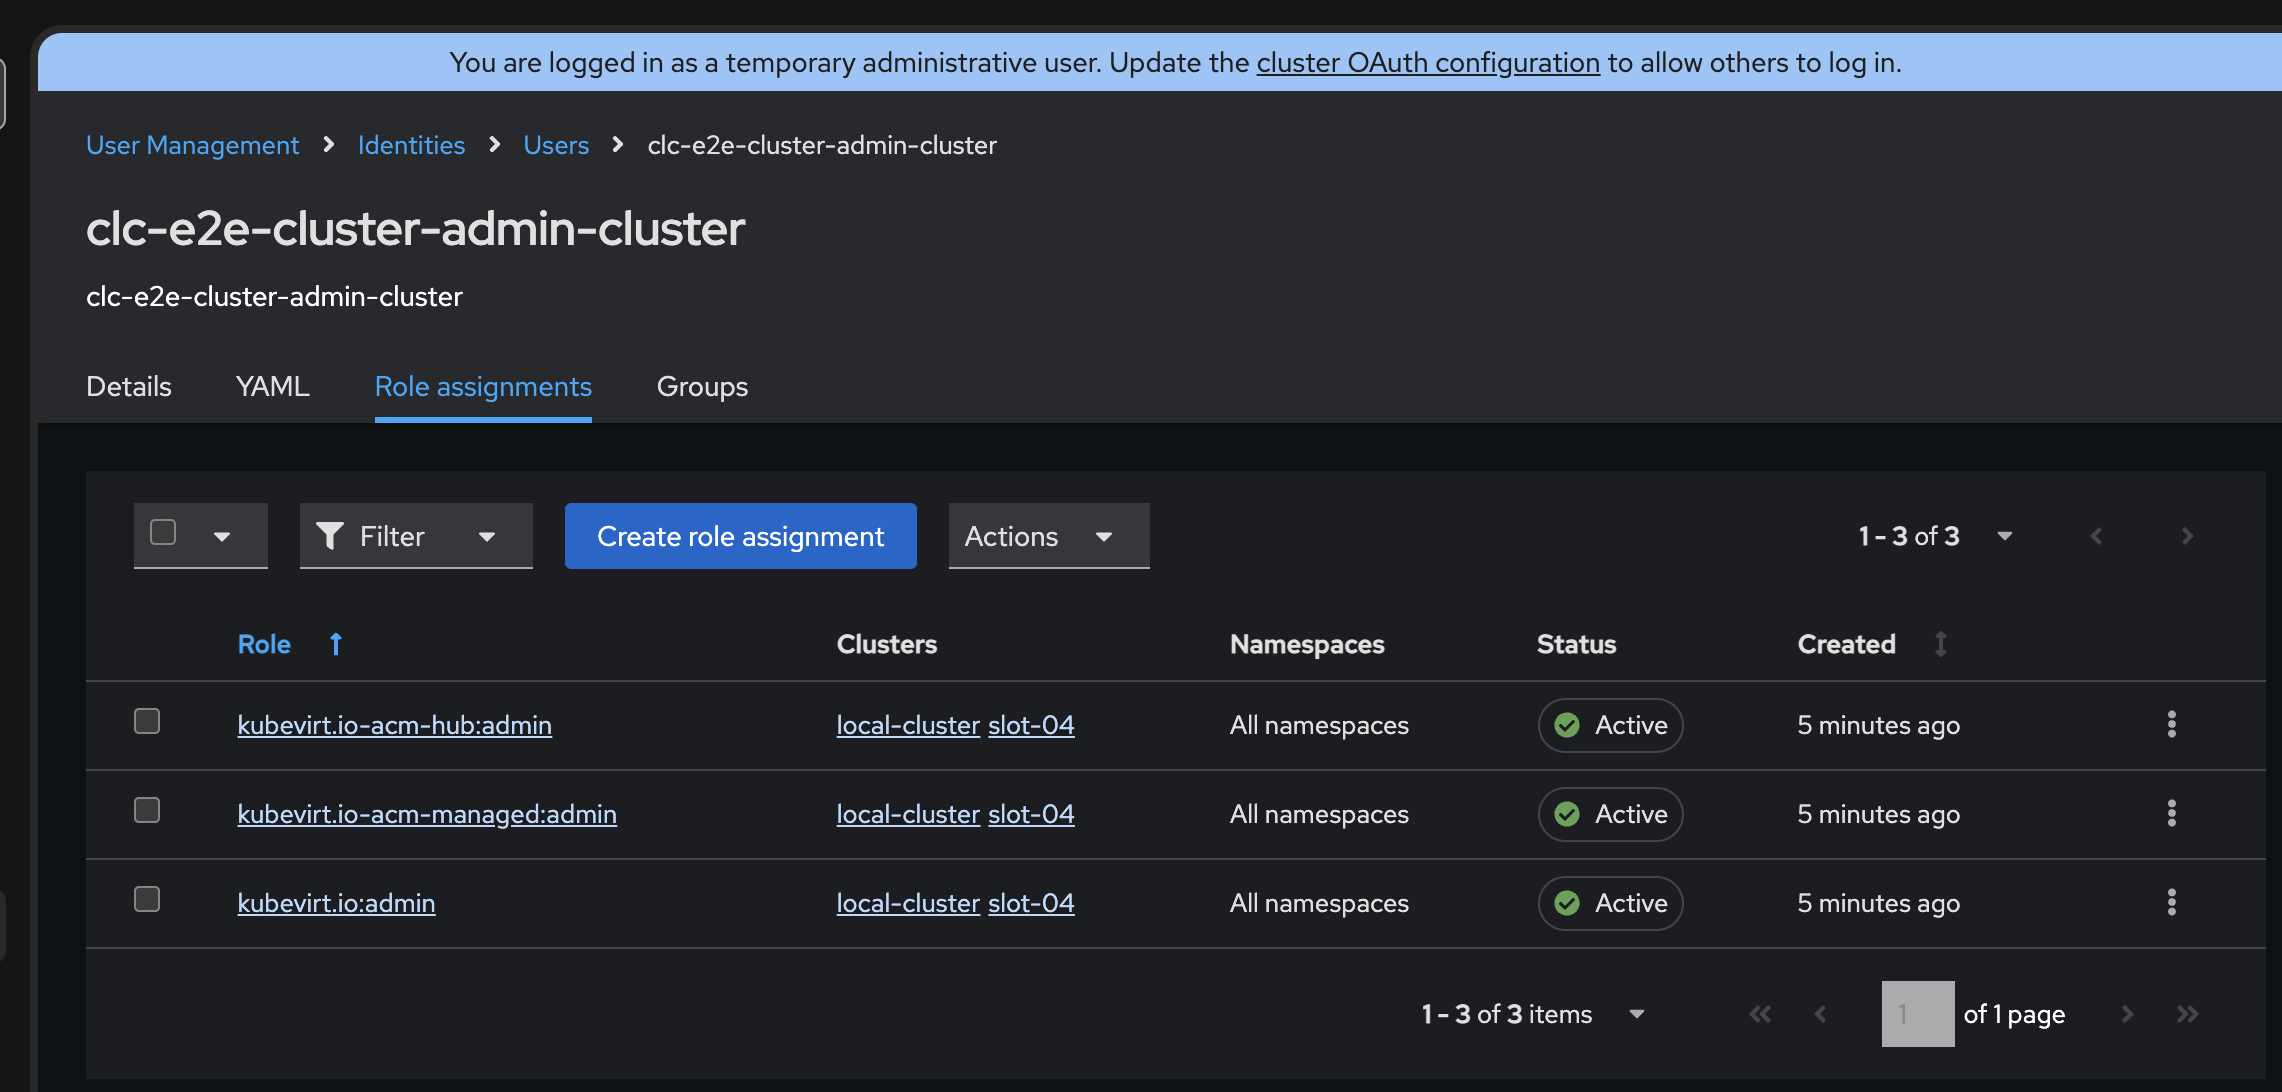Viewport: 2282px width, 1092px height.
Task: Open the Groups tab
Action: 702,386
